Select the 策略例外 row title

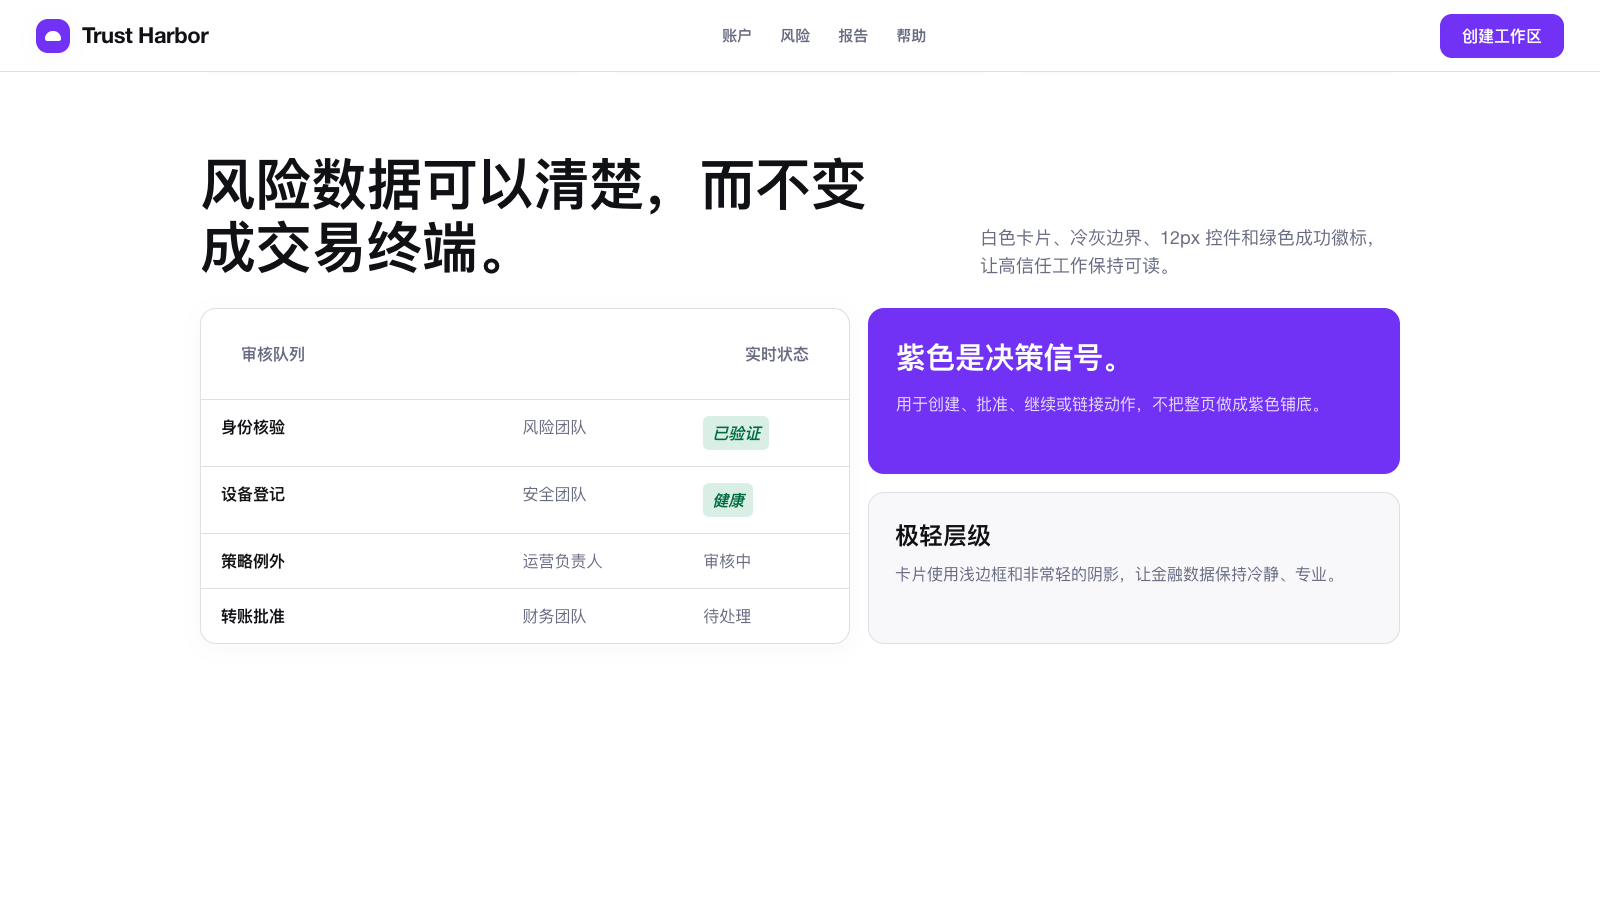pyautogui.click(x=253, y=561)
